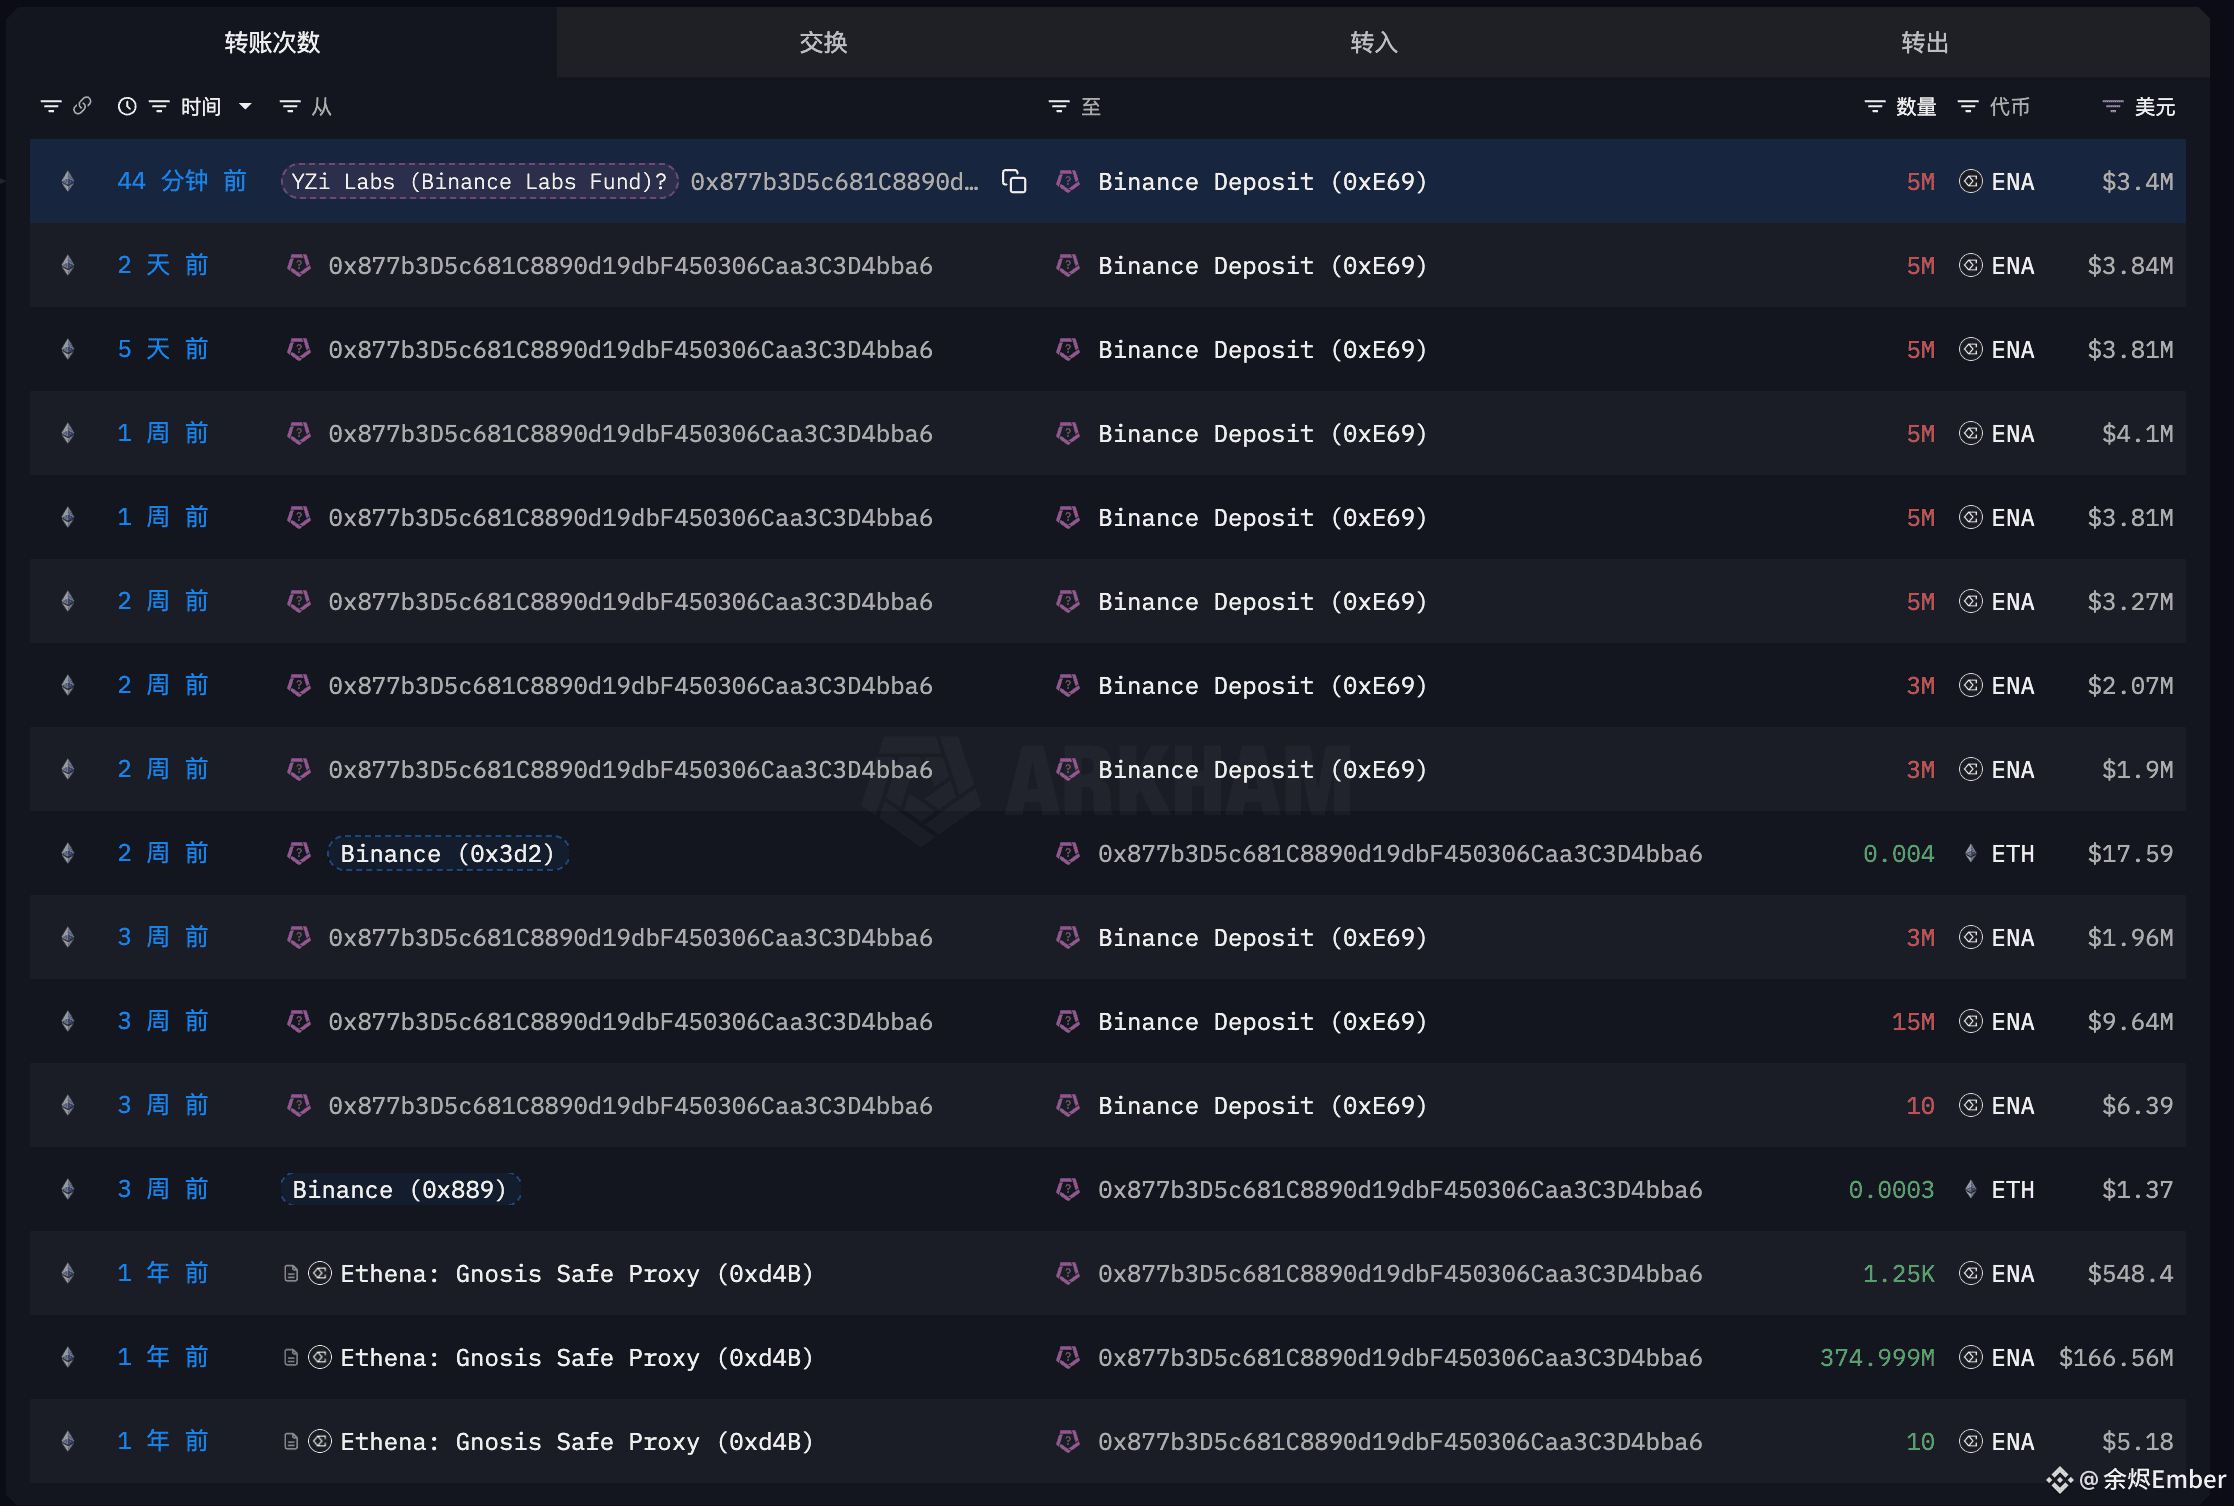The image size is (2234, 1506).
Task: Open the 2 天 前 transaction link
Action: click(x=163, y=265)
